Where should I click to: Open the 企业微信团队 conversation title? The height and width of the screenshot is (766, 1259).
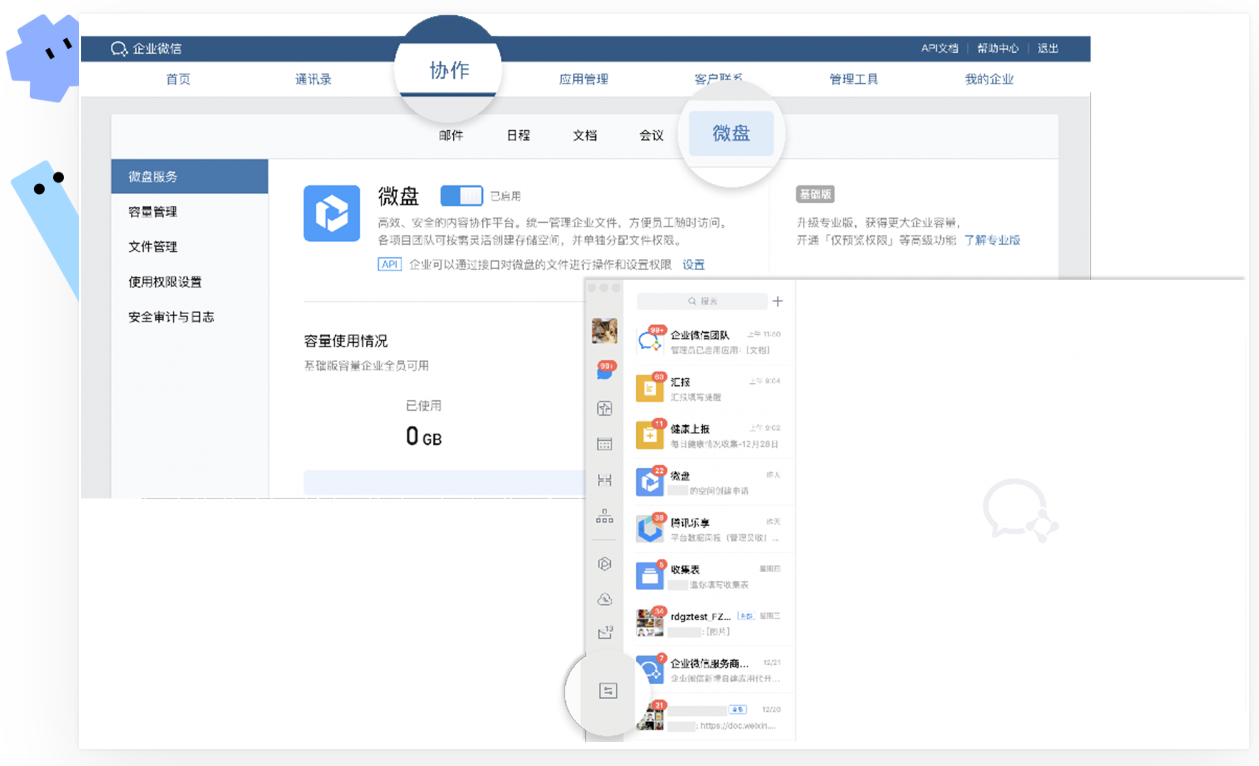700,335
